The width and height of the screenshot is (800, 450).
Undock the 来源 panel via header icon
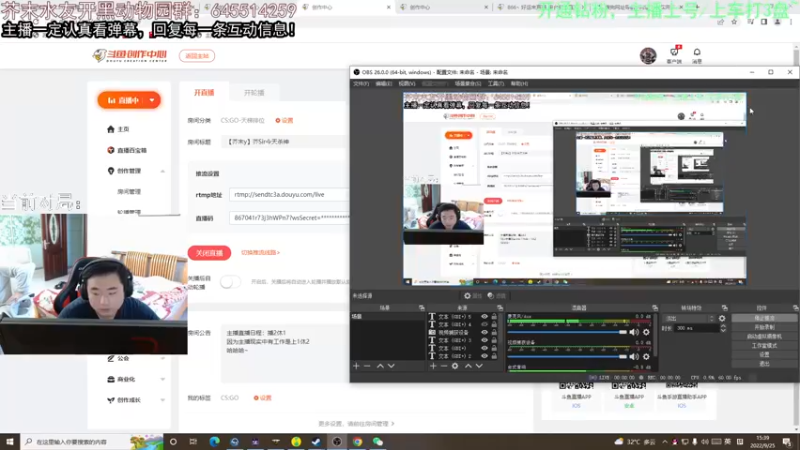[500, 308]
